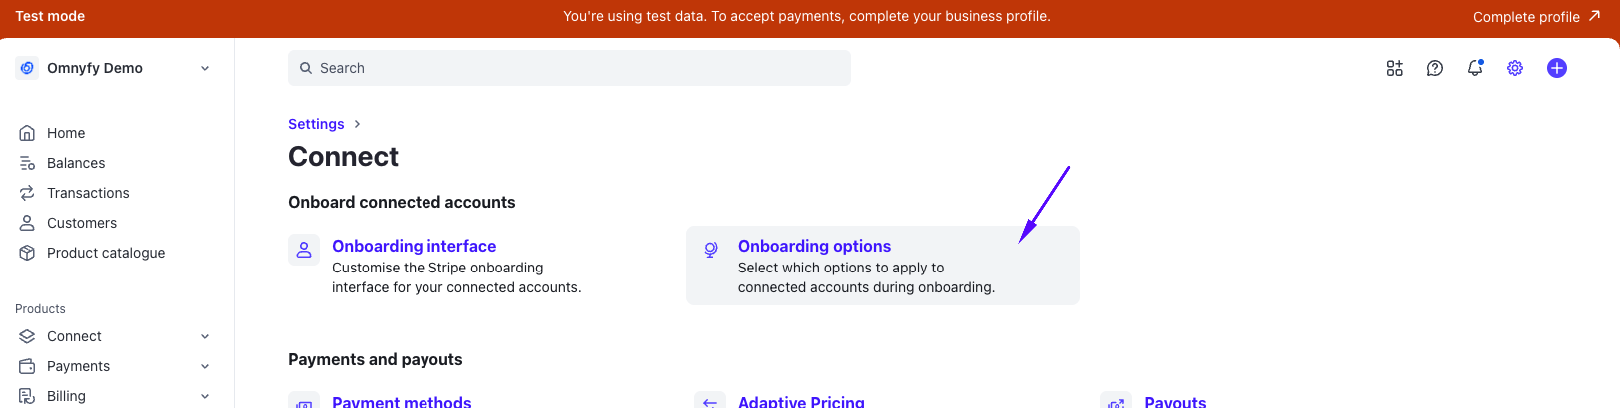
Task: Open the notifications bell icon
Action: click(x=1474, y=68)
